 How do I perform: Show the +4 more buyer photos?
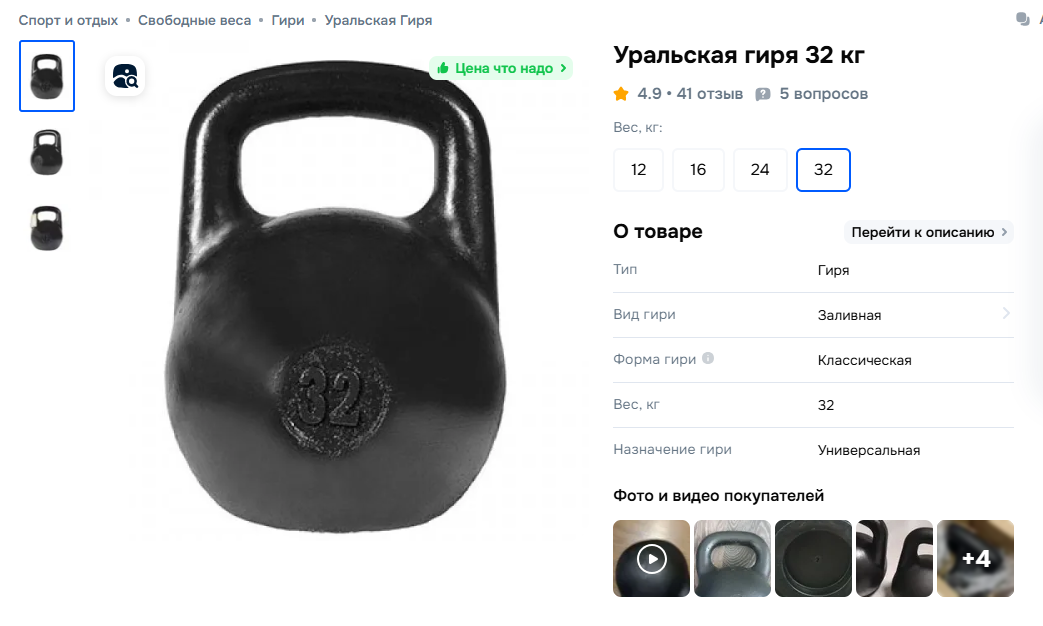pos(975,558)
